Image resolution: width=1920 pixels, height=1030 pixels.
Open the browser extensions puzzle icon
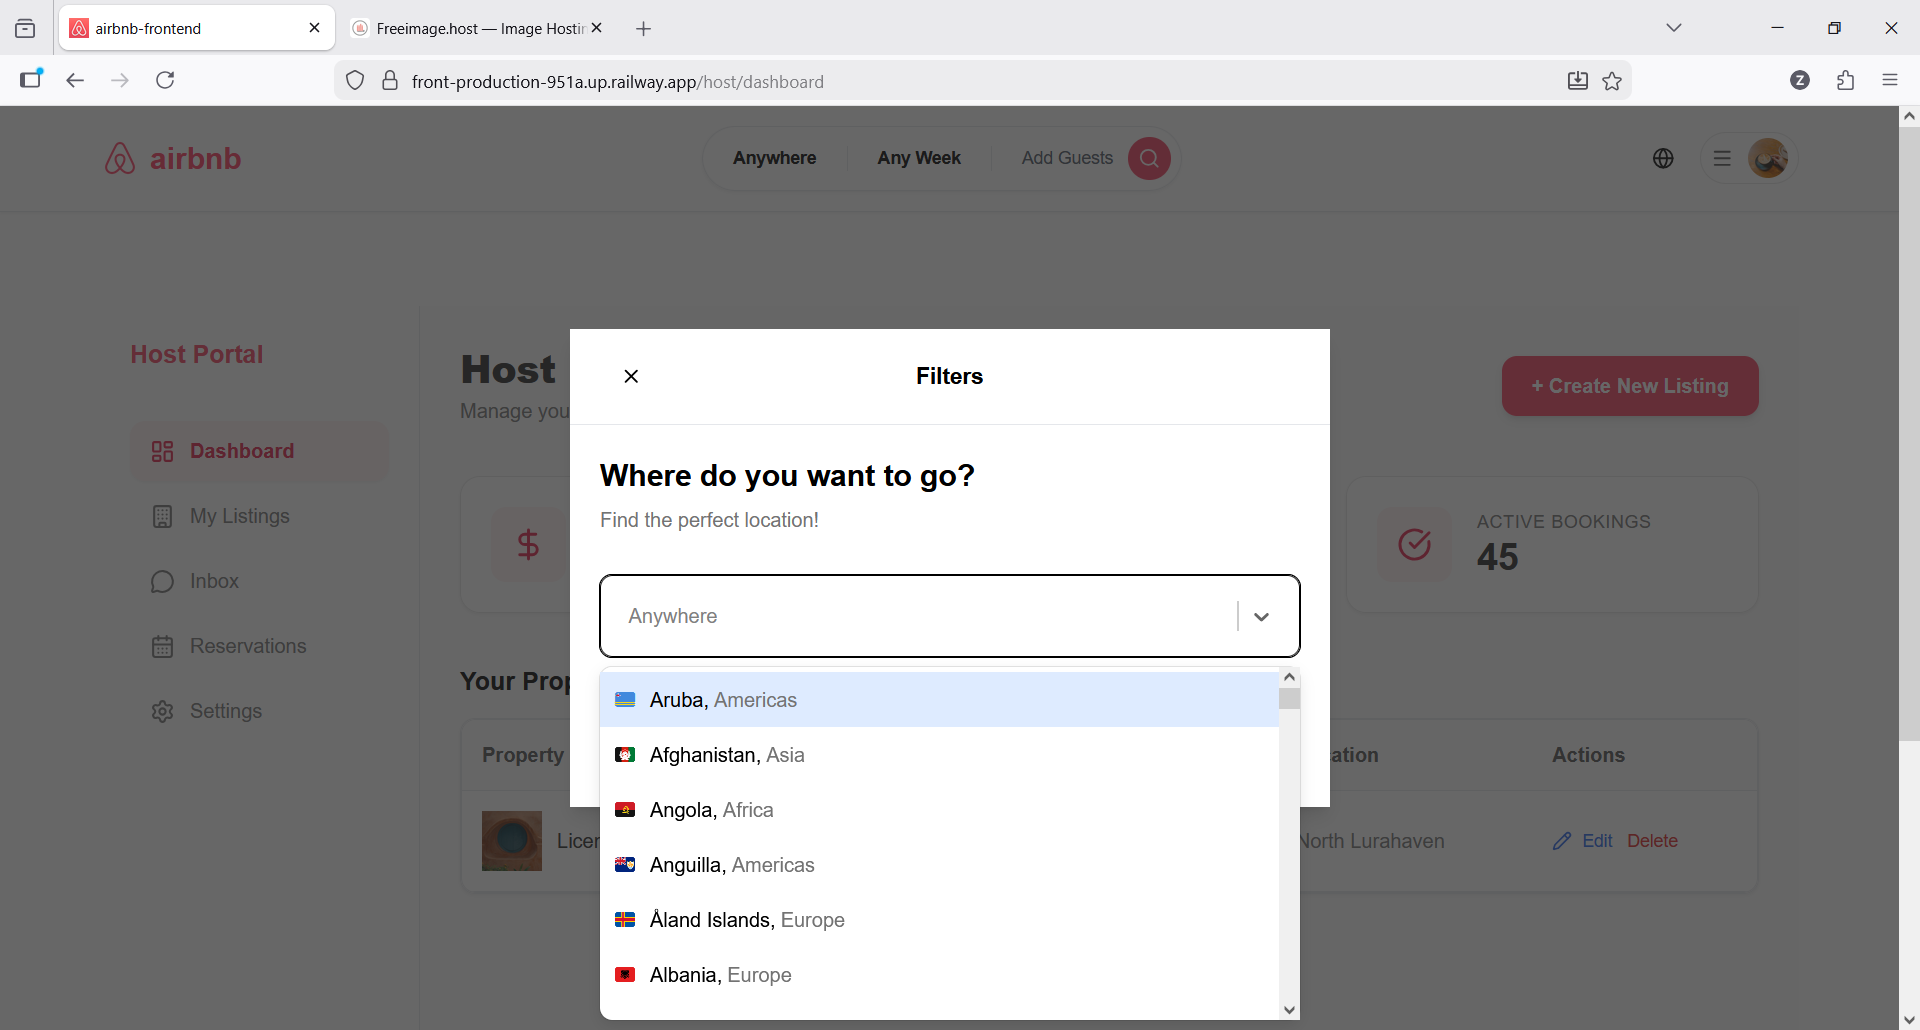[x=1846, y=81]
